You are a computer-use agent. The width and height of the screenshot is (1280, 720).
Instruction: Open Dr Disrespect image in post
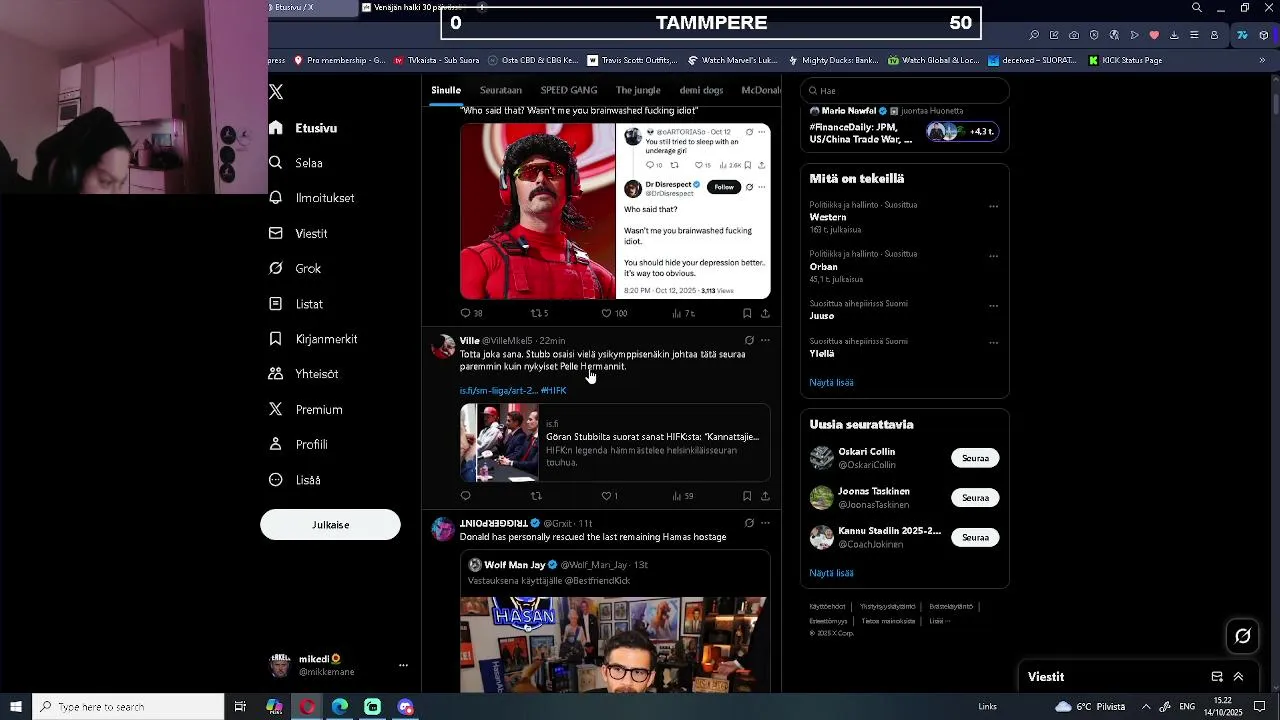pos(538,211)
